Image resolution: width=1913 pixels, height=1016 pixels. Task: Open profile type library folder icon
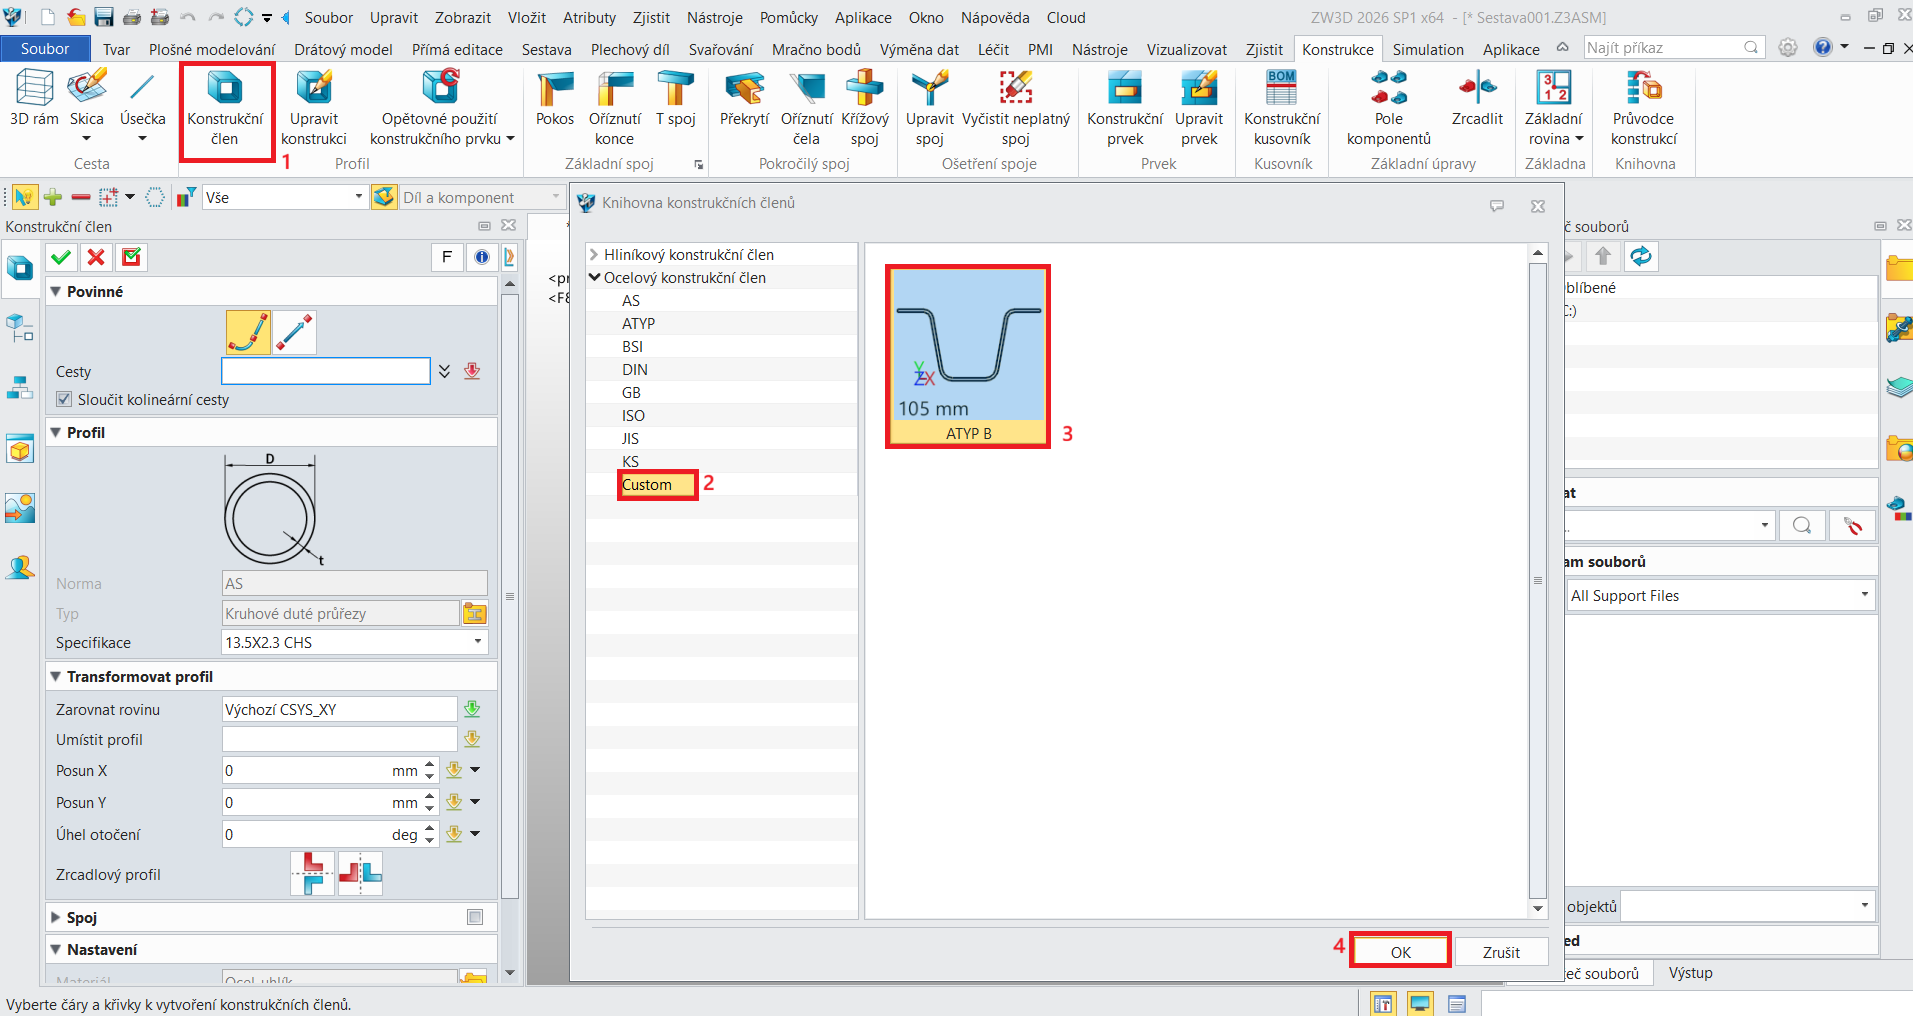[x=475, y=613]
